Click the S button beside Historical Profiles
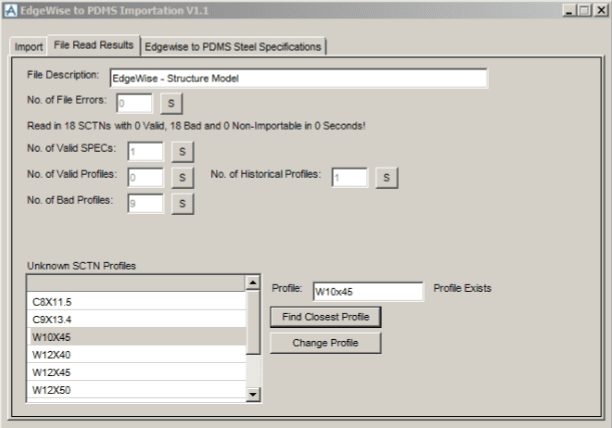This screenshot has height=428, width=612. tap(386, 178)
